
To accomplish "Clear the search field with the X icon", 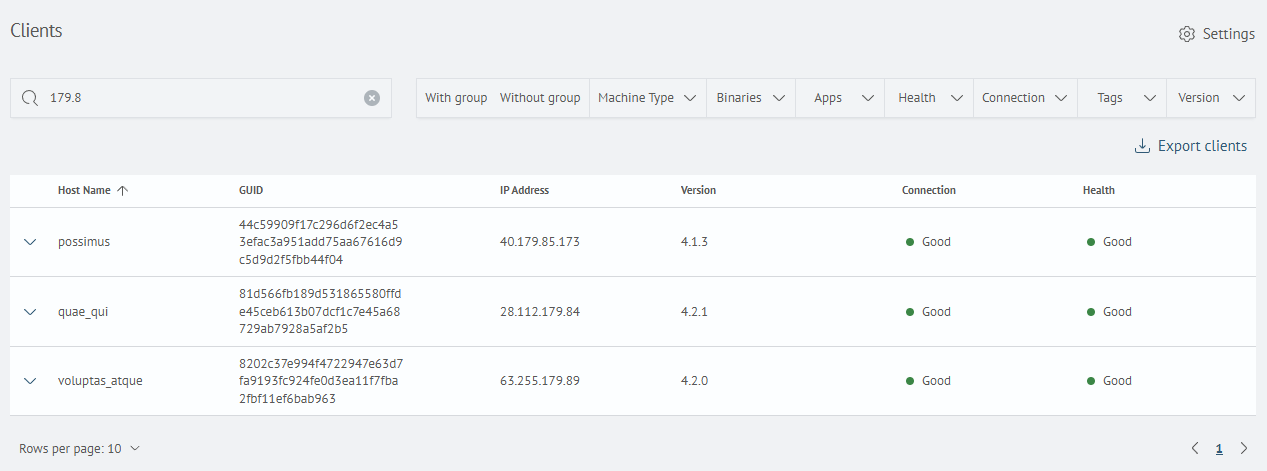I will (372, 98).
